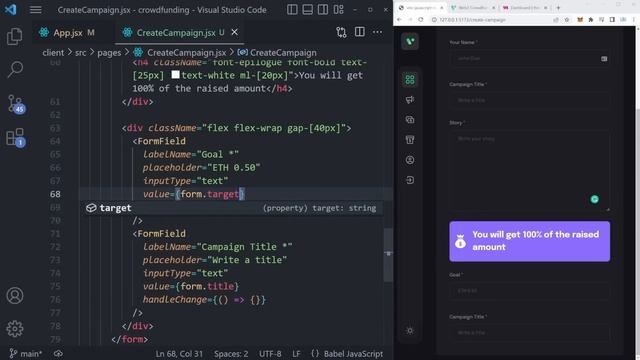Click the 'Write a title' placeholder string
Viewport: 640px width, 360px height.
coord(247,260)
